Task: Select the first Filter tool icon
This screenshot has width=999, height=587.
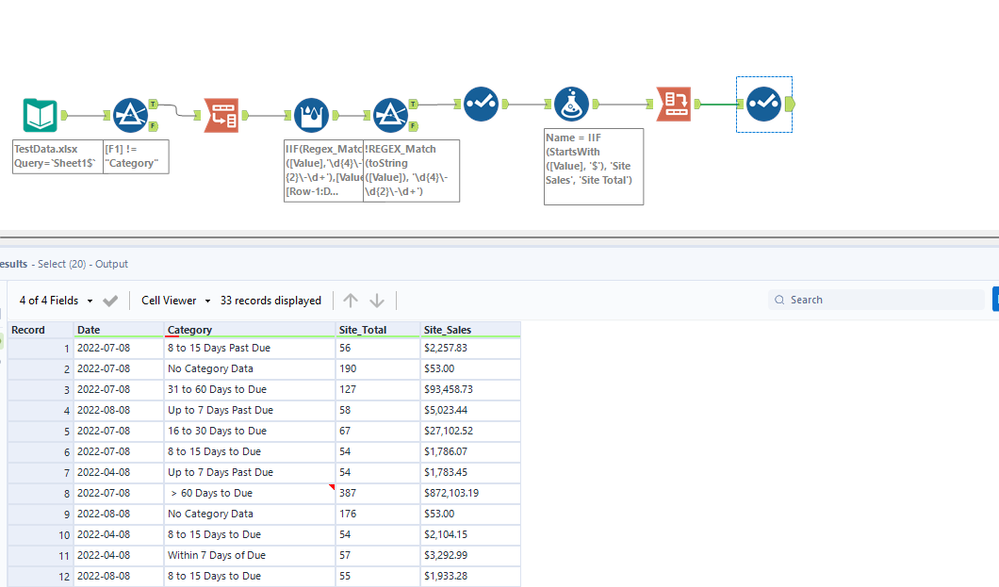Action: tap(131, 115)
